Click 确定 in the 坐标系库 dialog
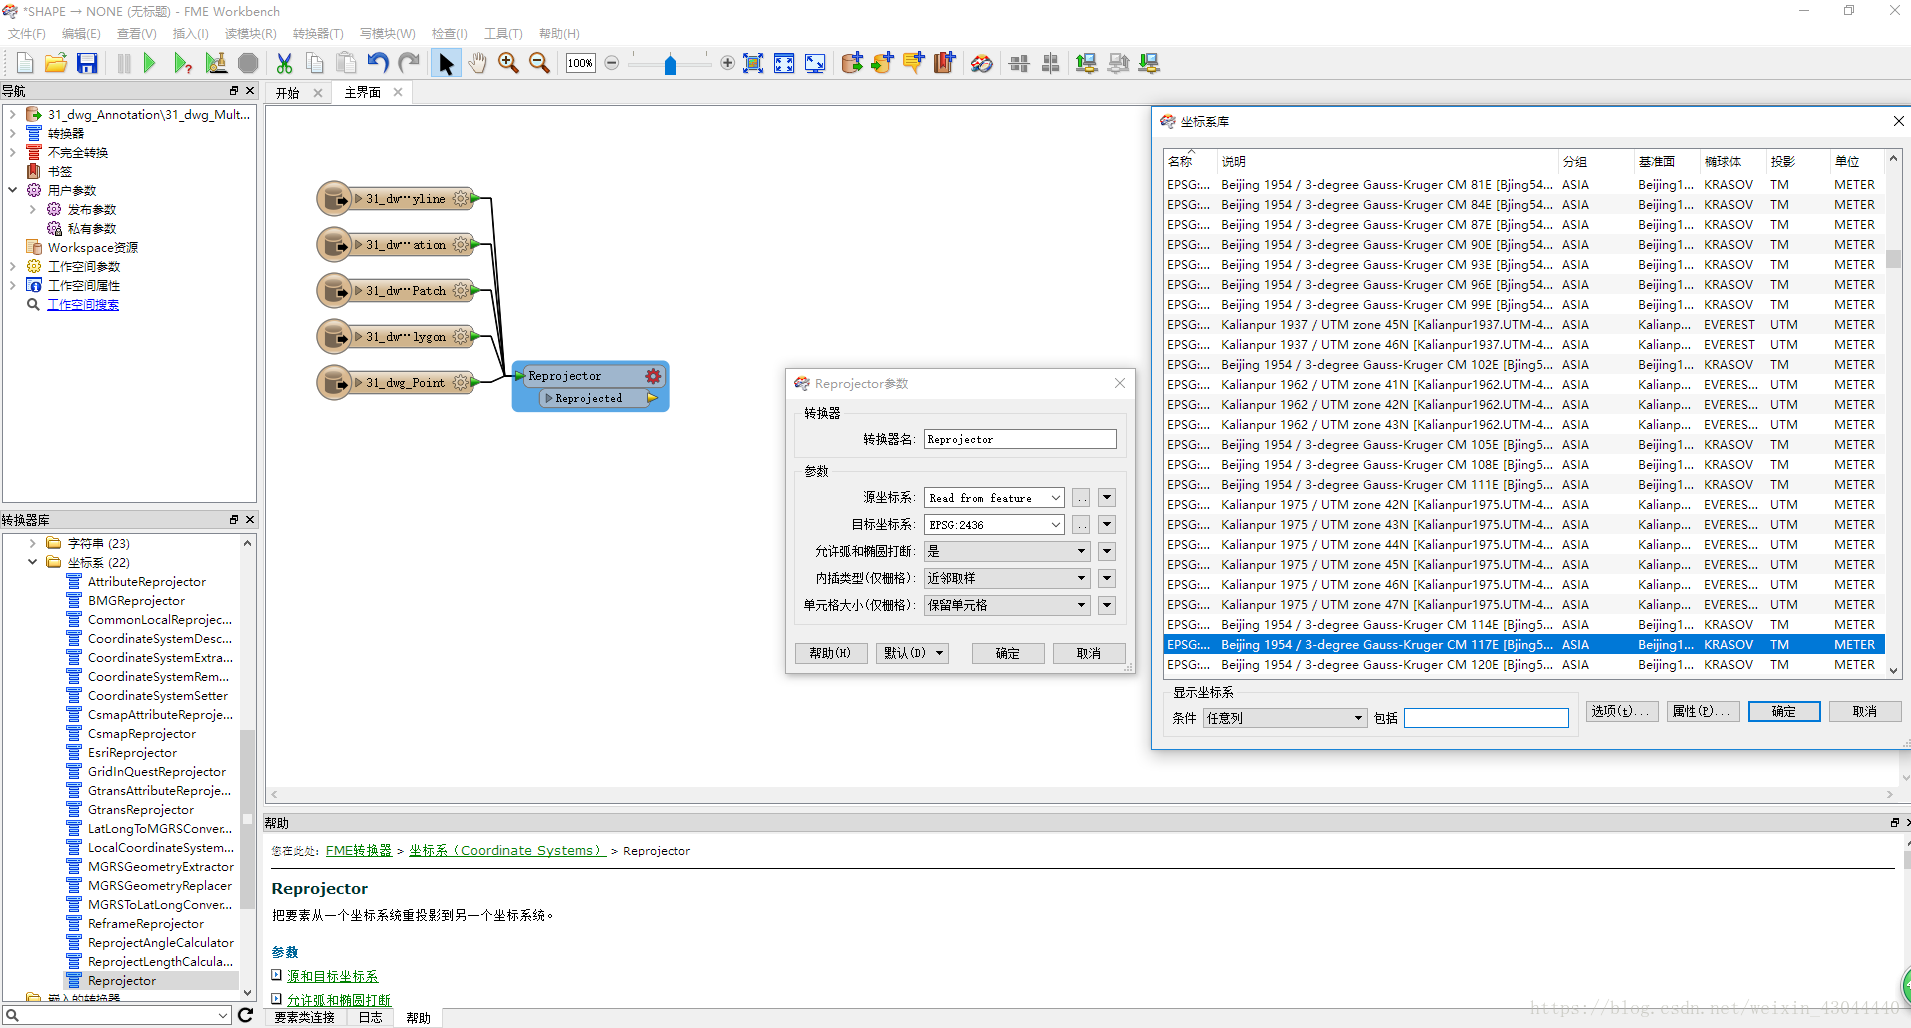Screen dimensions: 1911x1028 1783,711
